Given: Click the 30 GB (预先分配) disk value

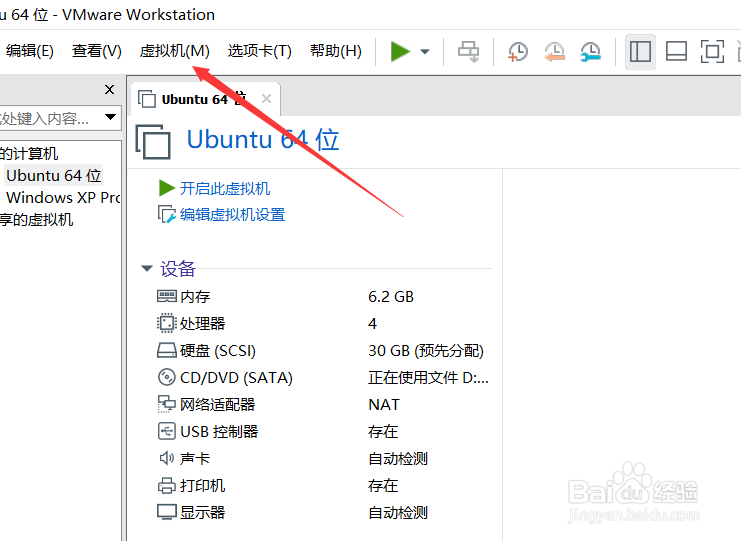Looking at the screenshot, I should [426, 351].
